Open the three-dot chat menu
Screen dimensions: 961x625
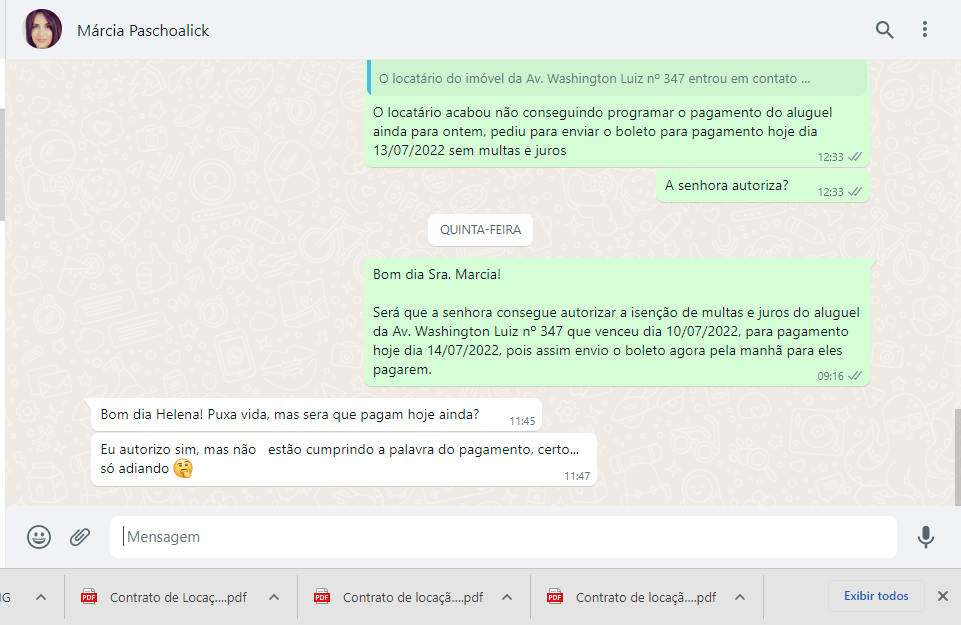pyautogui.click(x=925, y=30)
